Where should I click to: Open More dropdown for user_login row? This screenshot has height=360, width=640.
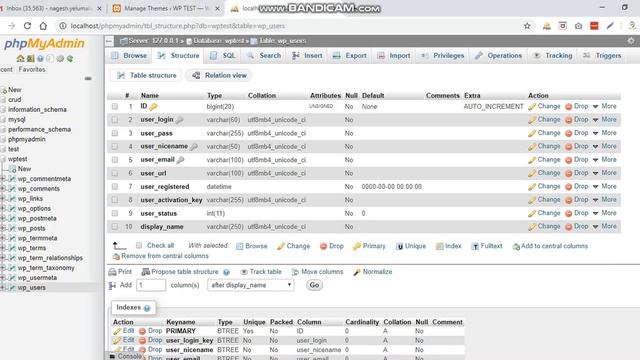pyautogui.click(x=604, y=120)
